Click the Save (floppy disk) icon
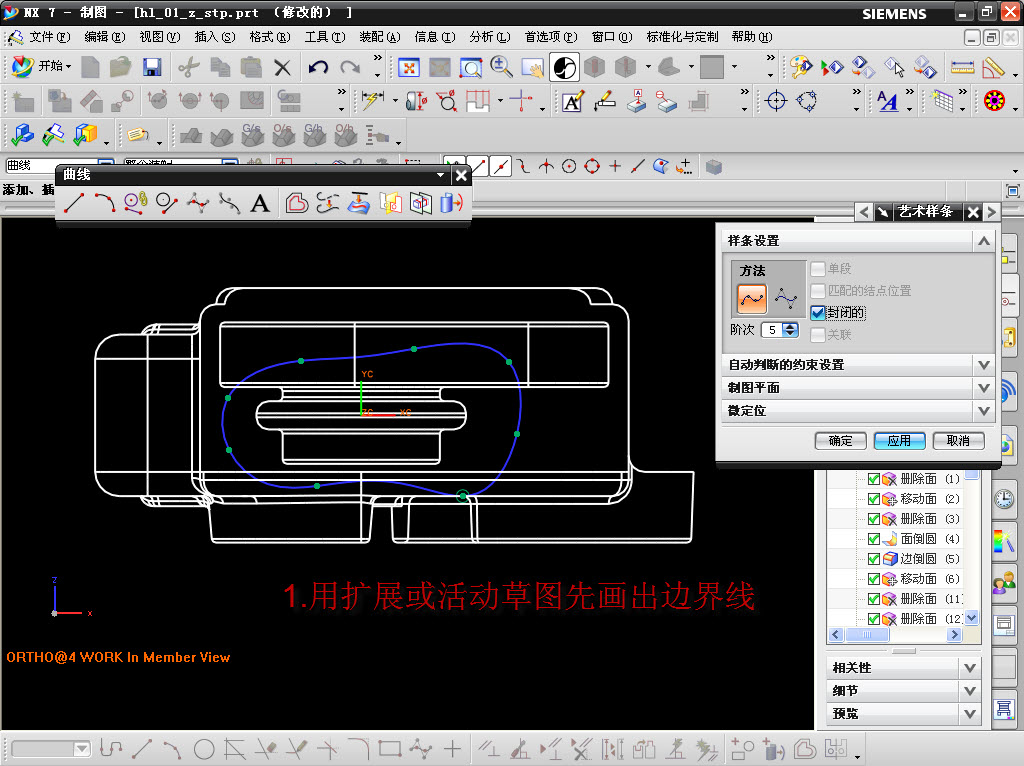This screenshot has height=766, width=1024. click(152, 67)
